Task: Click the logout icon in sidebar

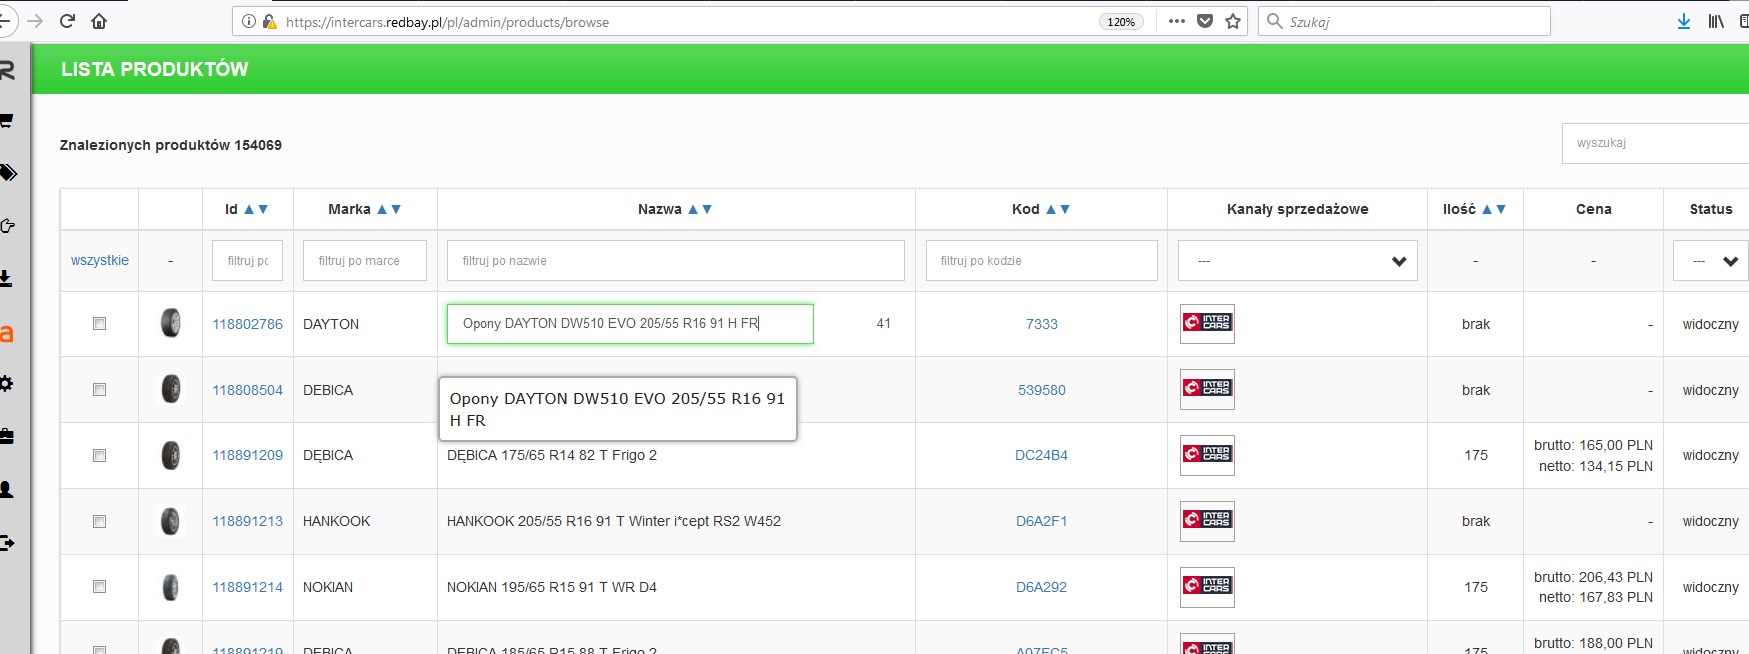Action: tap(7, 543)
